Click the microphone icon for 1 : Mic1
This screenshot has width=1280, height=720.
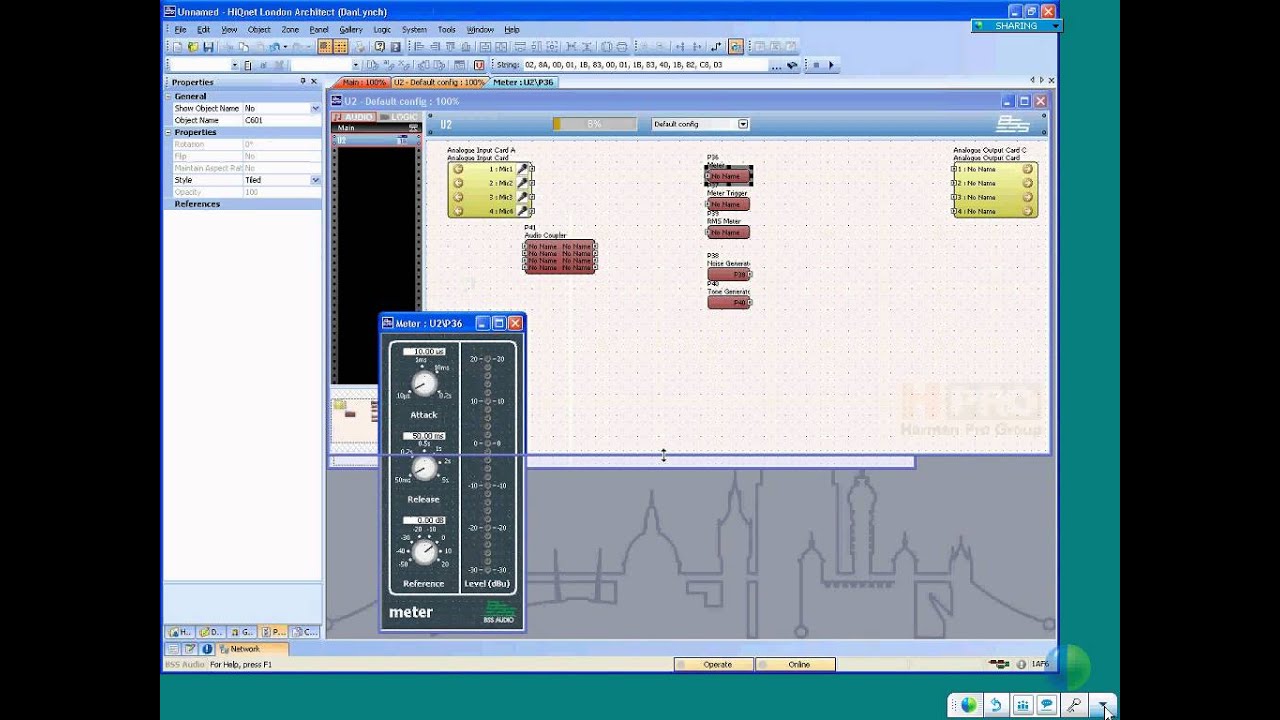point(523,169)
